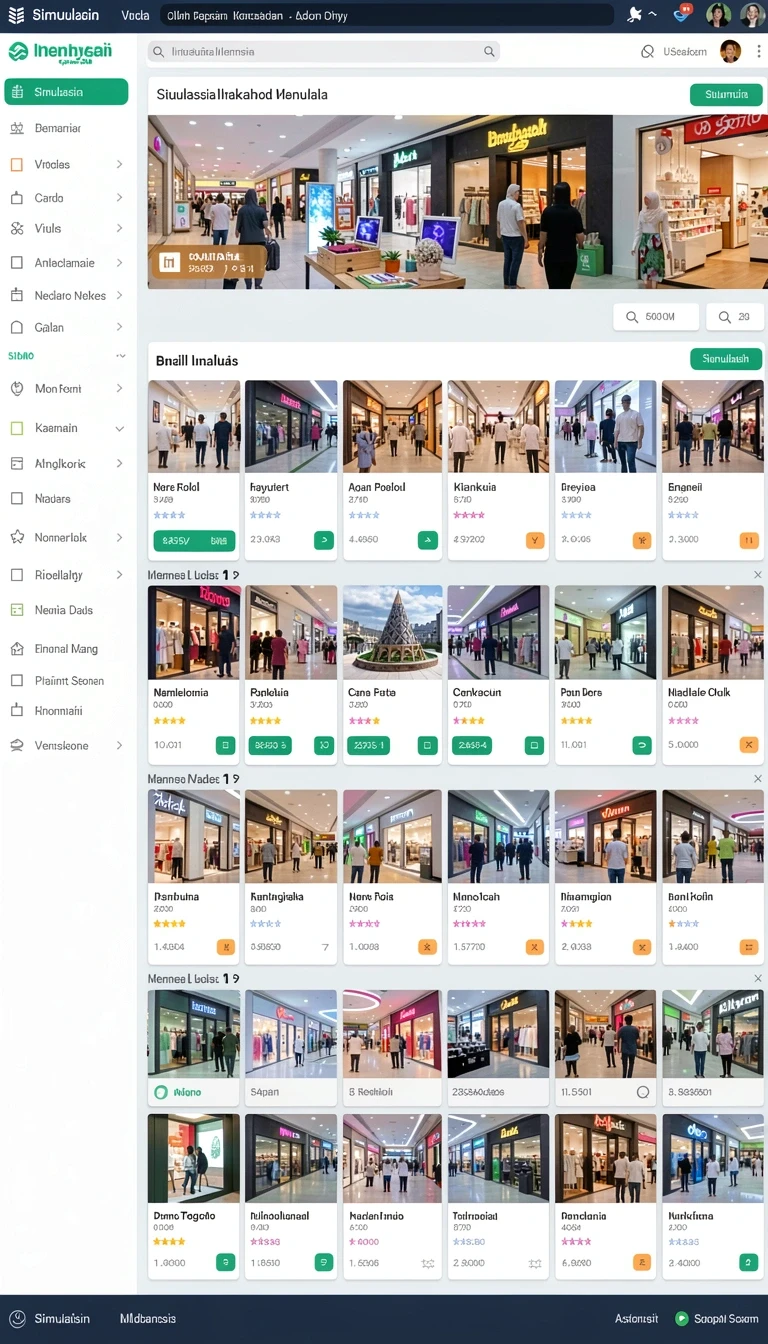Toggle the Plaimt Sconen checkbox
This screenshot has height=1344, width=768.
coord(16,680)
